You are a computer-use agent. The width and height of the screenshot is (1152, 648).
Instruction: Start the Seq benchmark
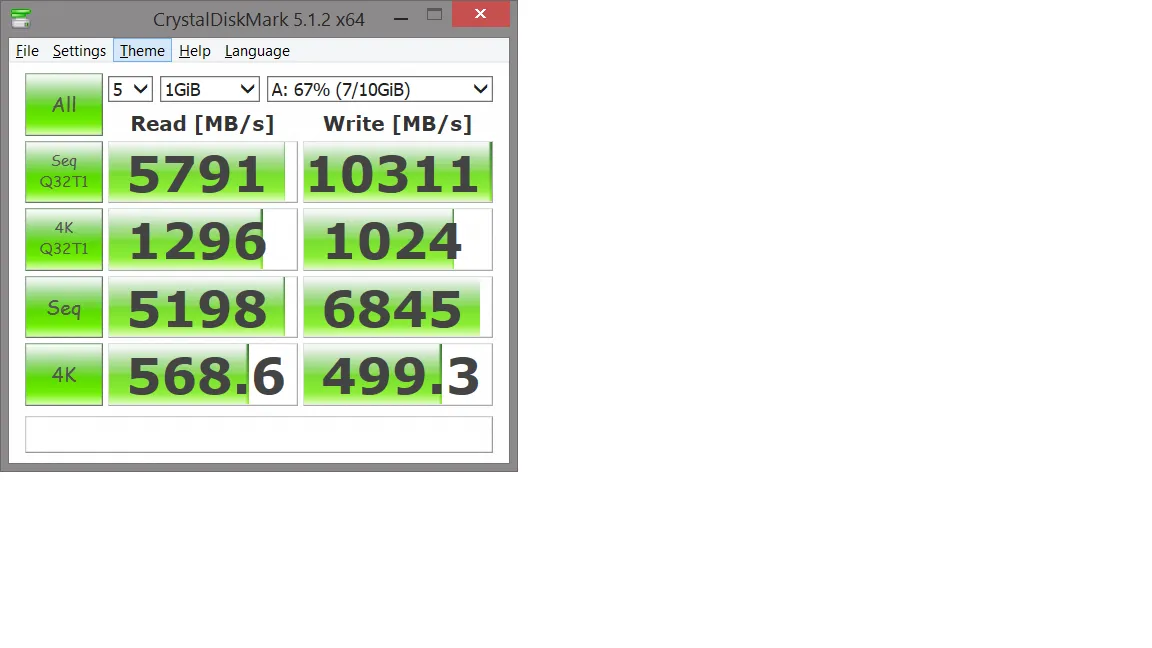coord(64,307)
